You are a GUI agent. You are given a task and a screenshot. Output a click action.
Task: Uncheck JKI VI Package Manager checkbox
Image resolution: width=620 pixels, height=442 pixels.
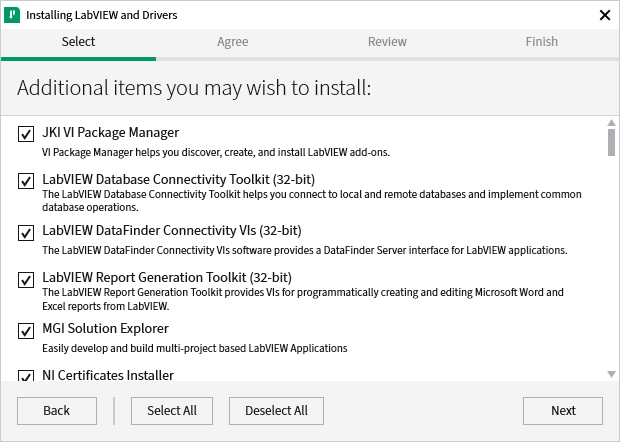tap(26, 134)
